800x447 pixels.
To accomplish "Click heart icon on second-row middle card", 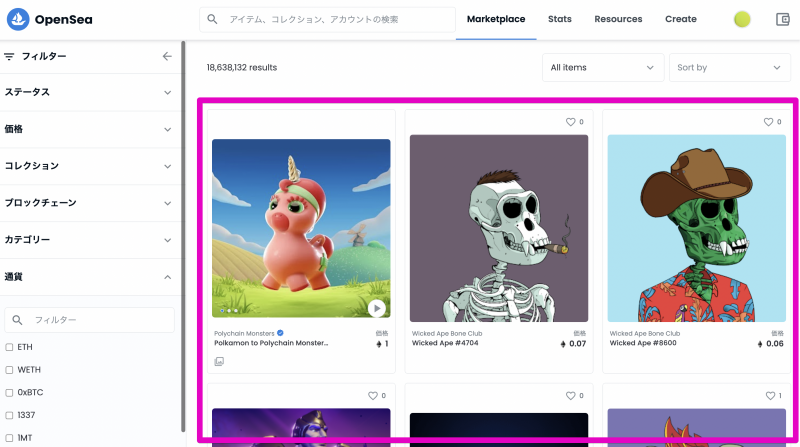I will (x=570, y=395).
